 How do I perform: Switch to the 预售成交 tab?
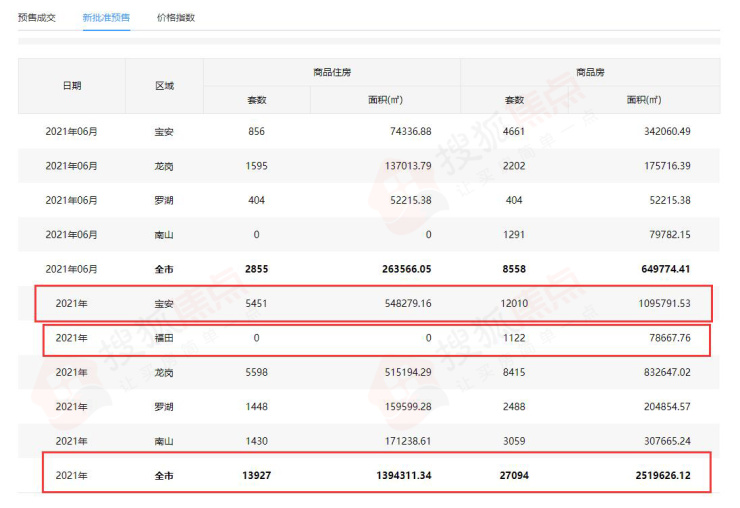[x=37, y=17]
